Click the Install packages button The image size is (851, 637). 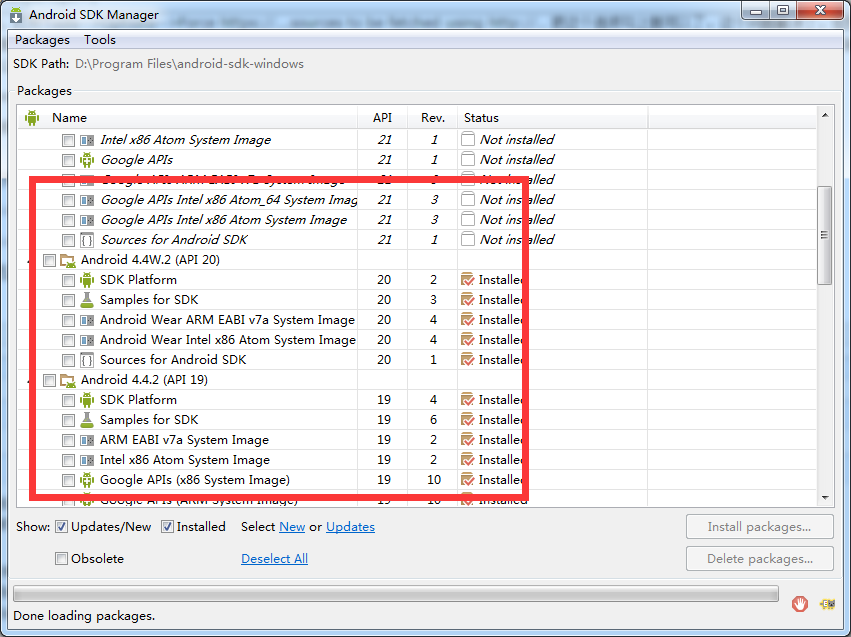click(x=759, y=527)
